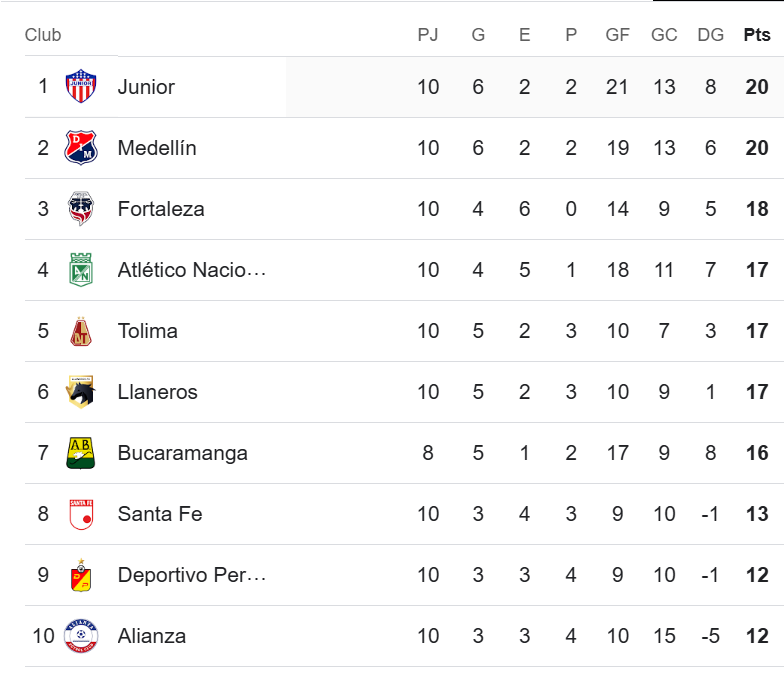Click the Medellín team badge

coord(80,148)
